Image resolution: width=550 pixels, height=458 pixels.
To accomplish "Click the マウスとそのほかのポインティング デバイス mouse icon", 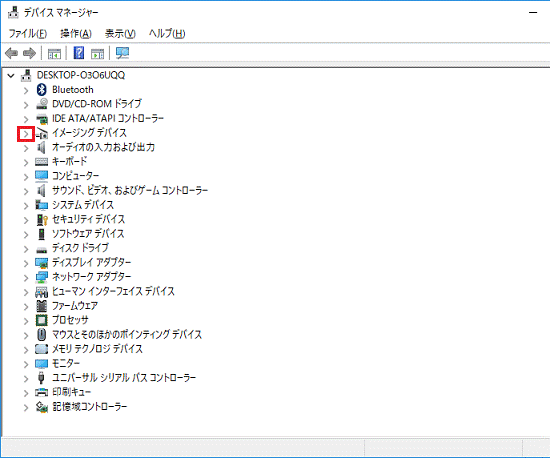I will point(42,335).
